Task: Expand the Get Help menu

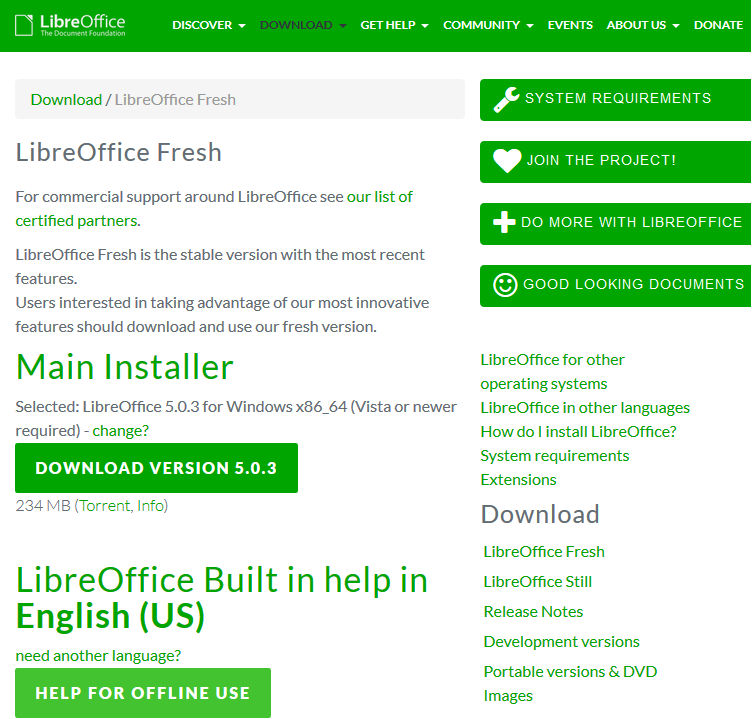Action: (x=394, y=25)
